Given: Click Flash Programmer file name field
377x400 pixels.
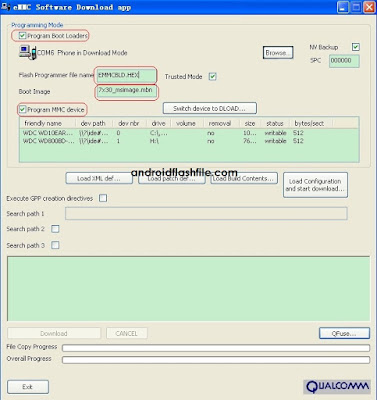Looking at the screenshot, I should 126,75.
